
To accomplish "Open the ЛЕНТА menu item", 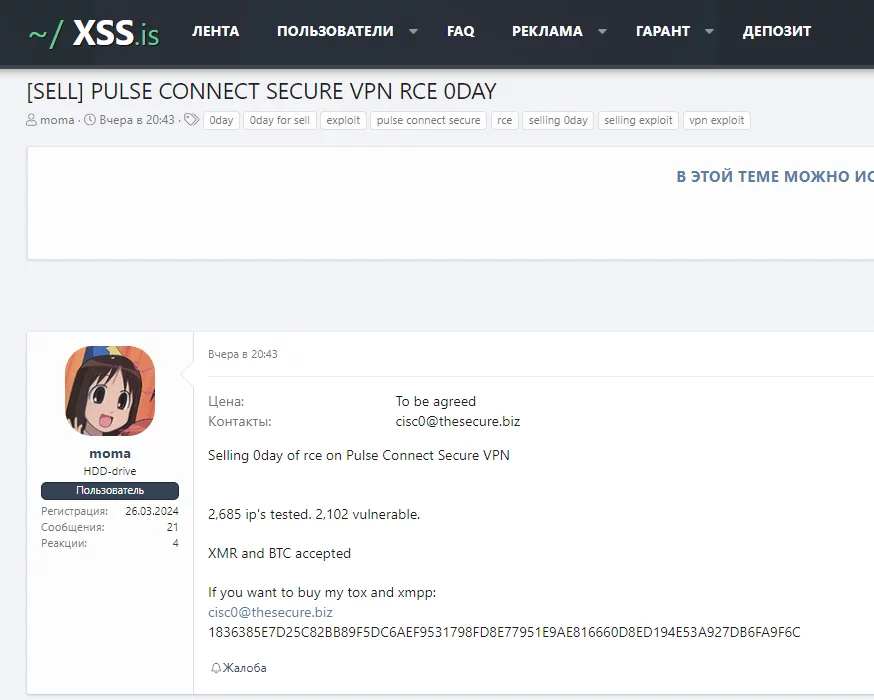I will [215, 31].
